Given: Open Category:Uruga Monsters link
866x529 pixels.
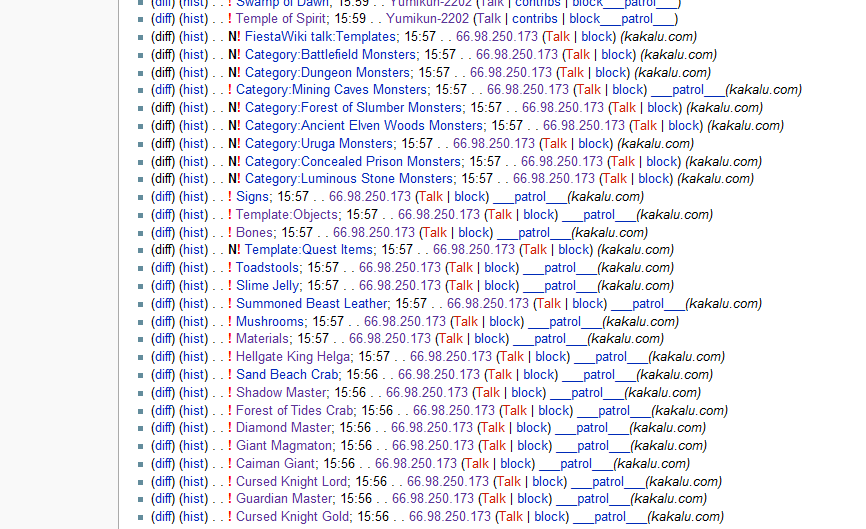Looking at the screenshot, I should tap(319, 144).
